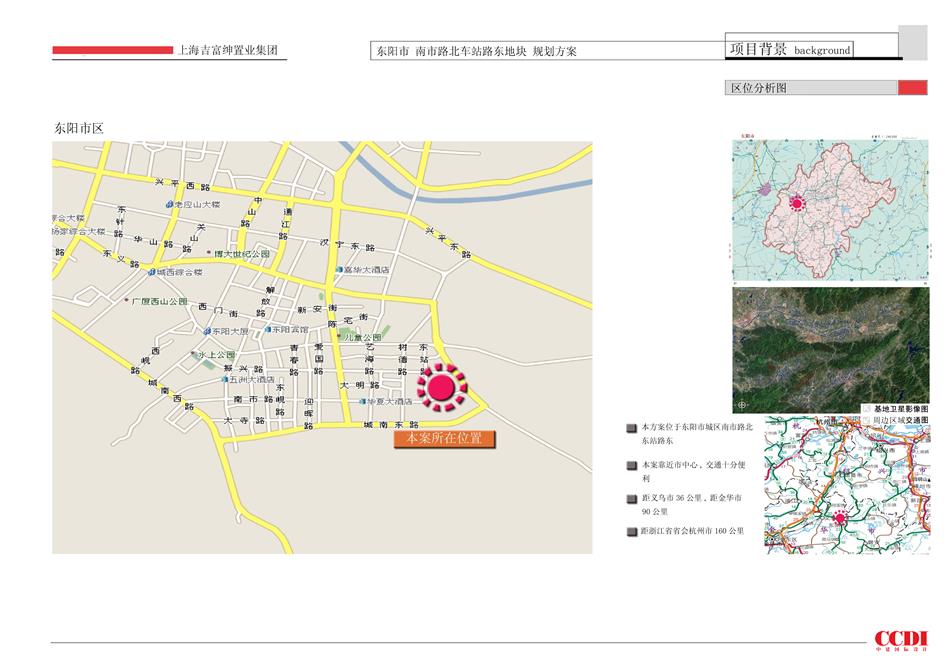
Task: Click the bullet square before 距义乌市 36 公里
Action: [631, 499]
